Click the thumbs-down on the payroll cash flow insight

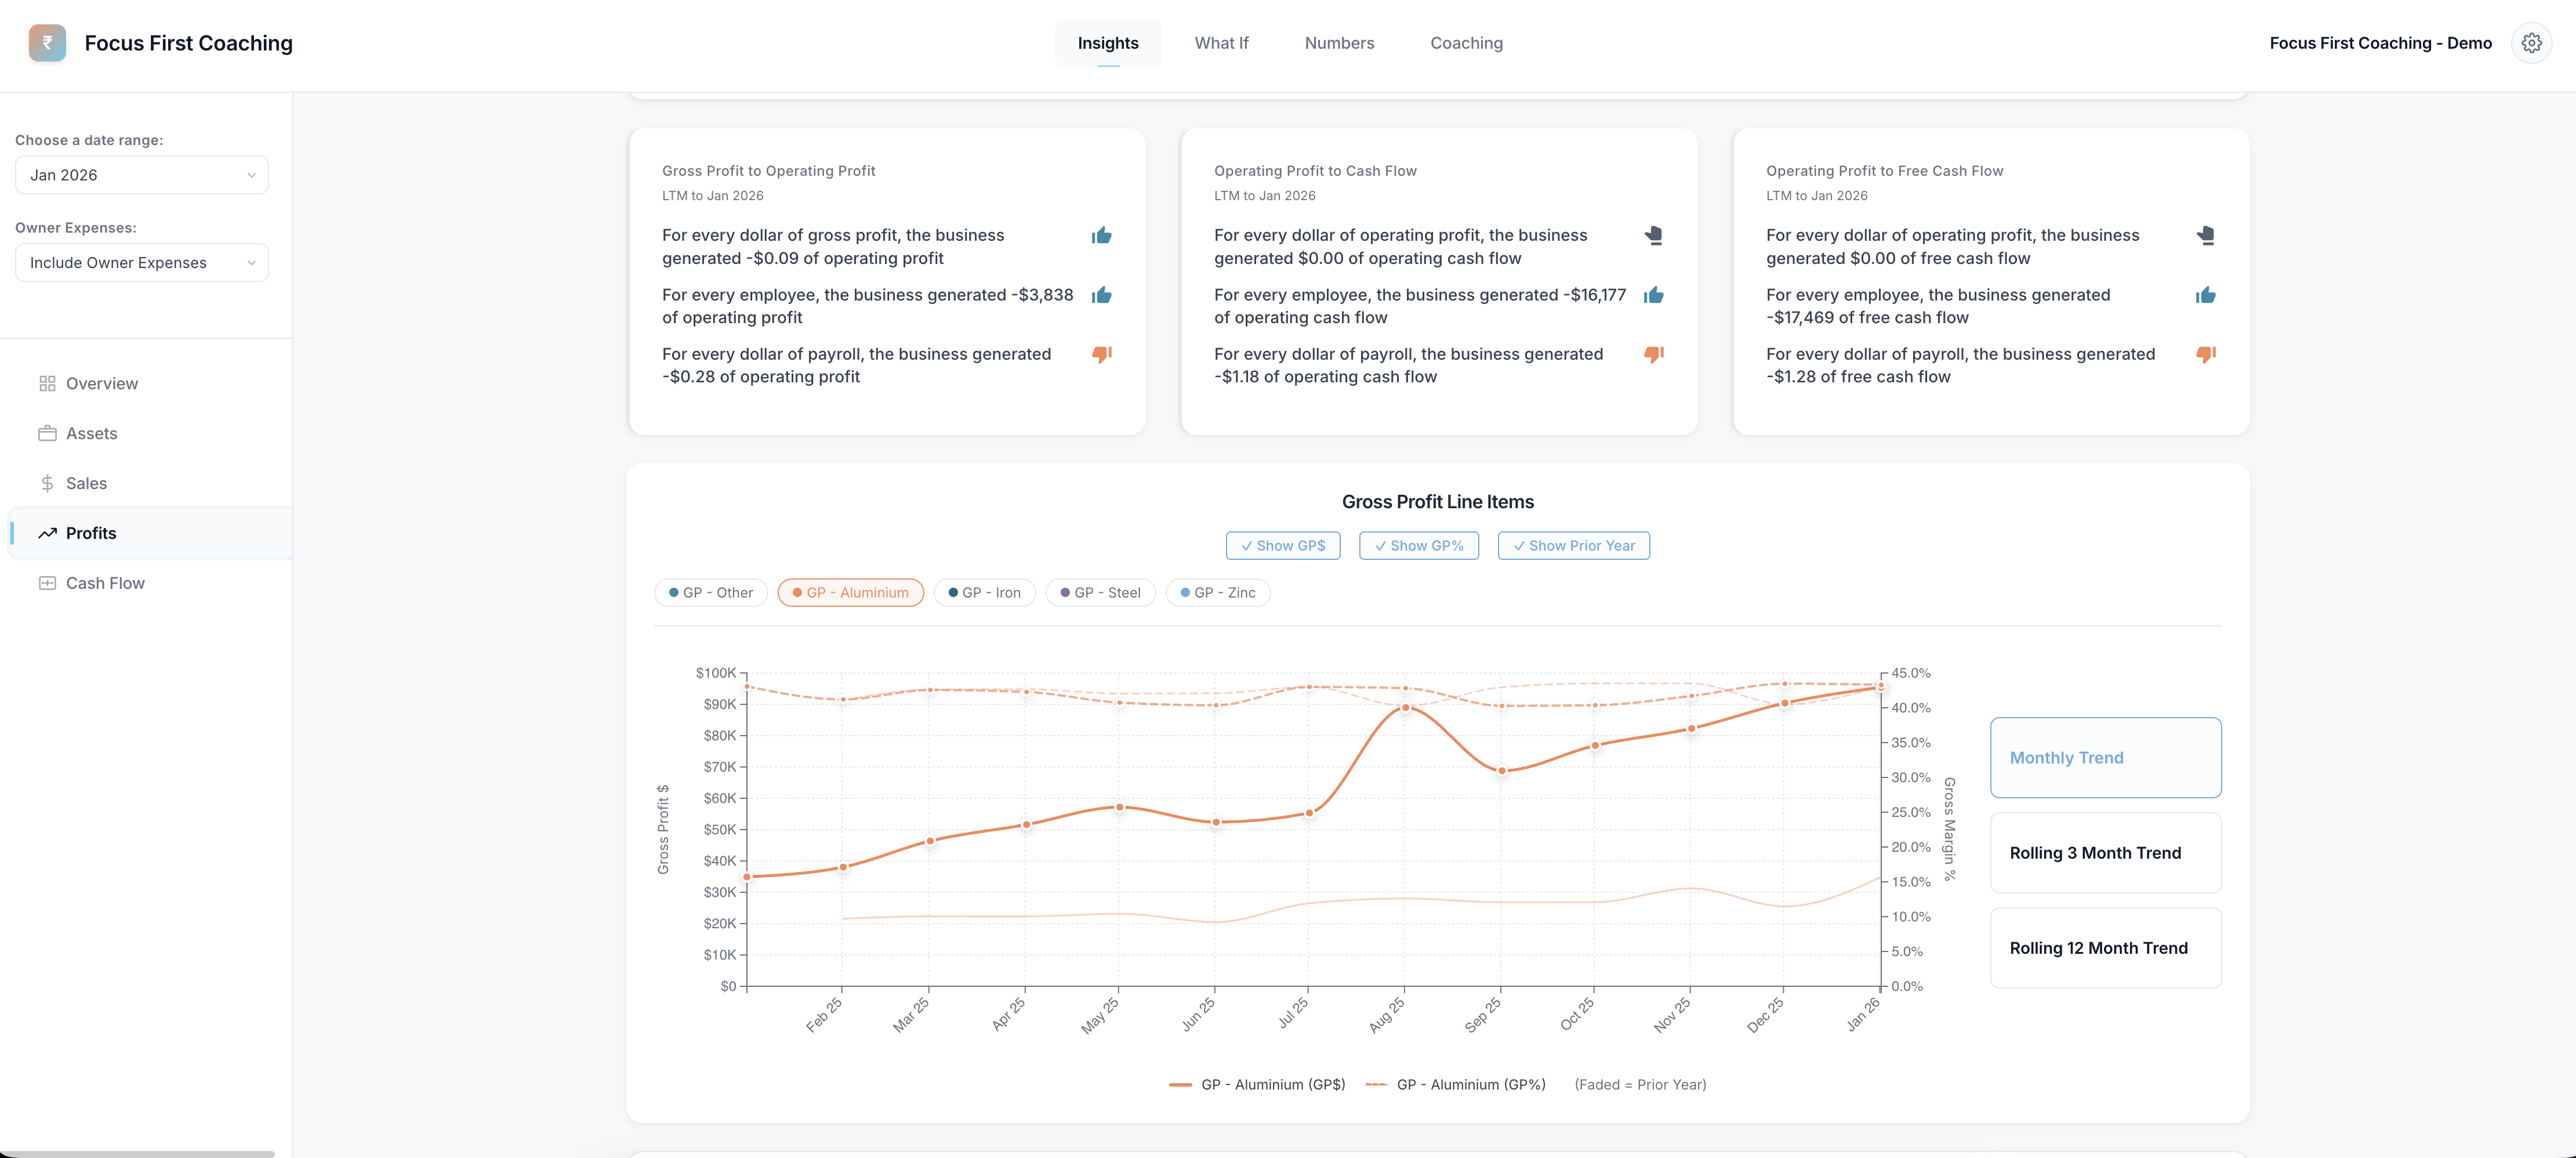[x=1653, y=354]
